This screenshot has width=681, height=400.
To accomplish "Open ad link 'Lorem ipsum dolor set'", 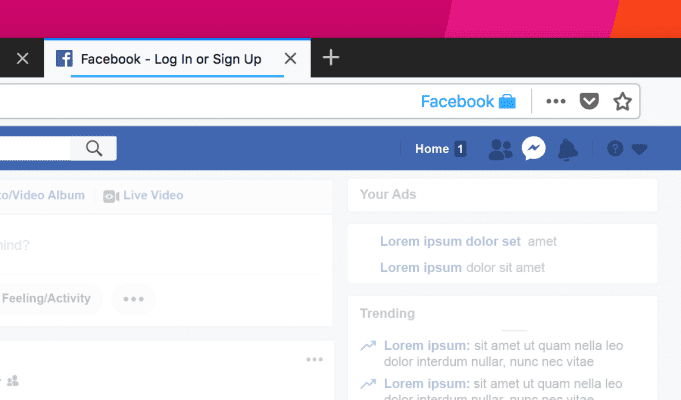I will pos(450,241).
